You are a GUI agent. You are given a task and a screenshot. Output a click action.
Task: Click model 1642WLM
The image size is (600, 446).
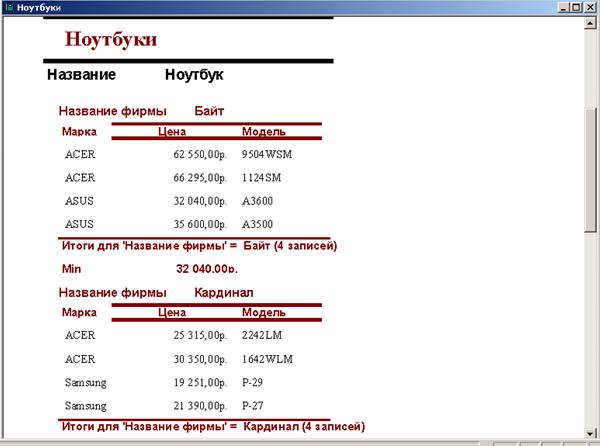(267, 359)
